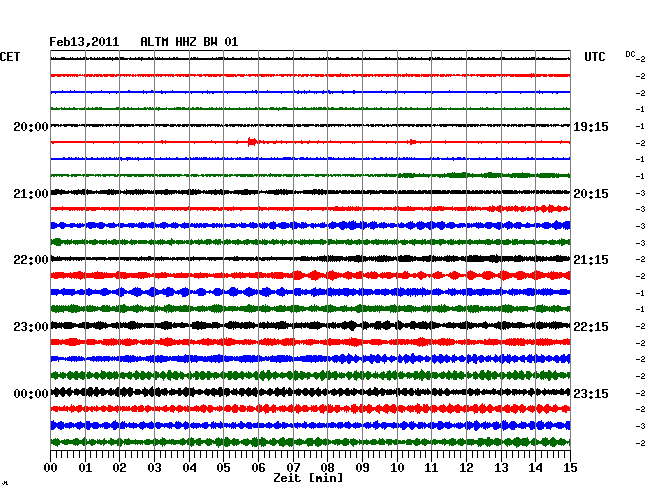Select the DC value beside the 21:15 label
The height and width of the screenshot is (494, 650).
(x=640, y=259)
